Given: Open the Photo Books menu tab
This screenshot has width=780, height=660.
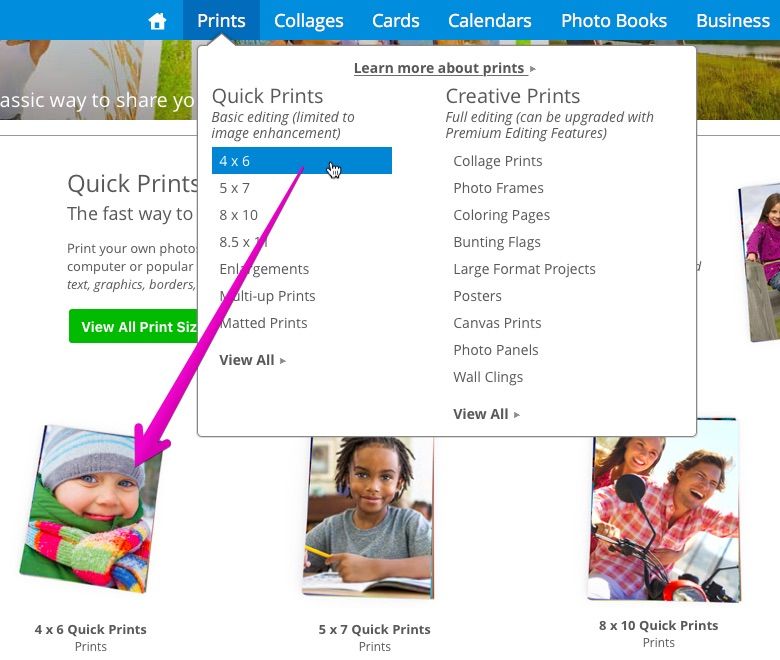Looking at the screenshot, I should click(x=613, y=21).
